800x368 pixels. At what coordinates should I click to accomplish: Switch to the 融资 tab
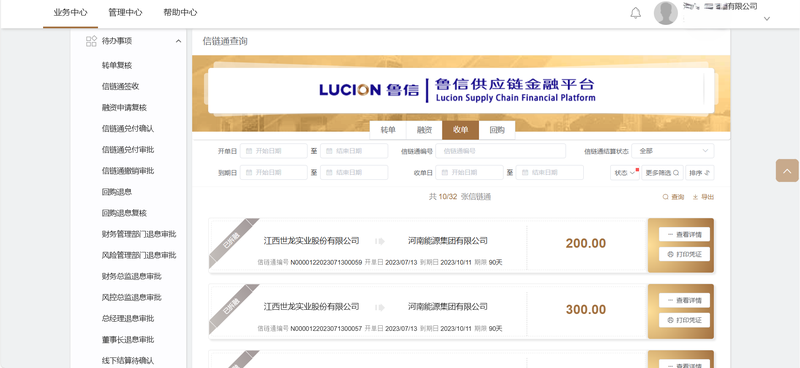[x=424, y=130]
